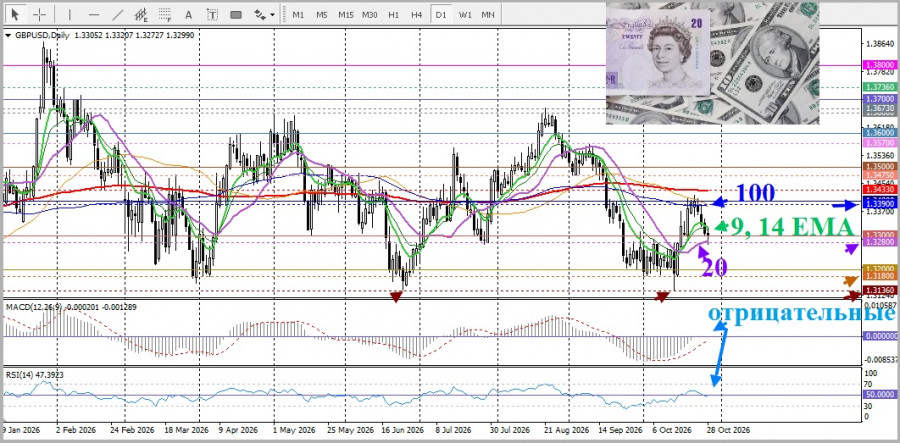The image size is (900, 443).
Task: Click the 30 Jul 2026 date label
Action: (511, 430)
